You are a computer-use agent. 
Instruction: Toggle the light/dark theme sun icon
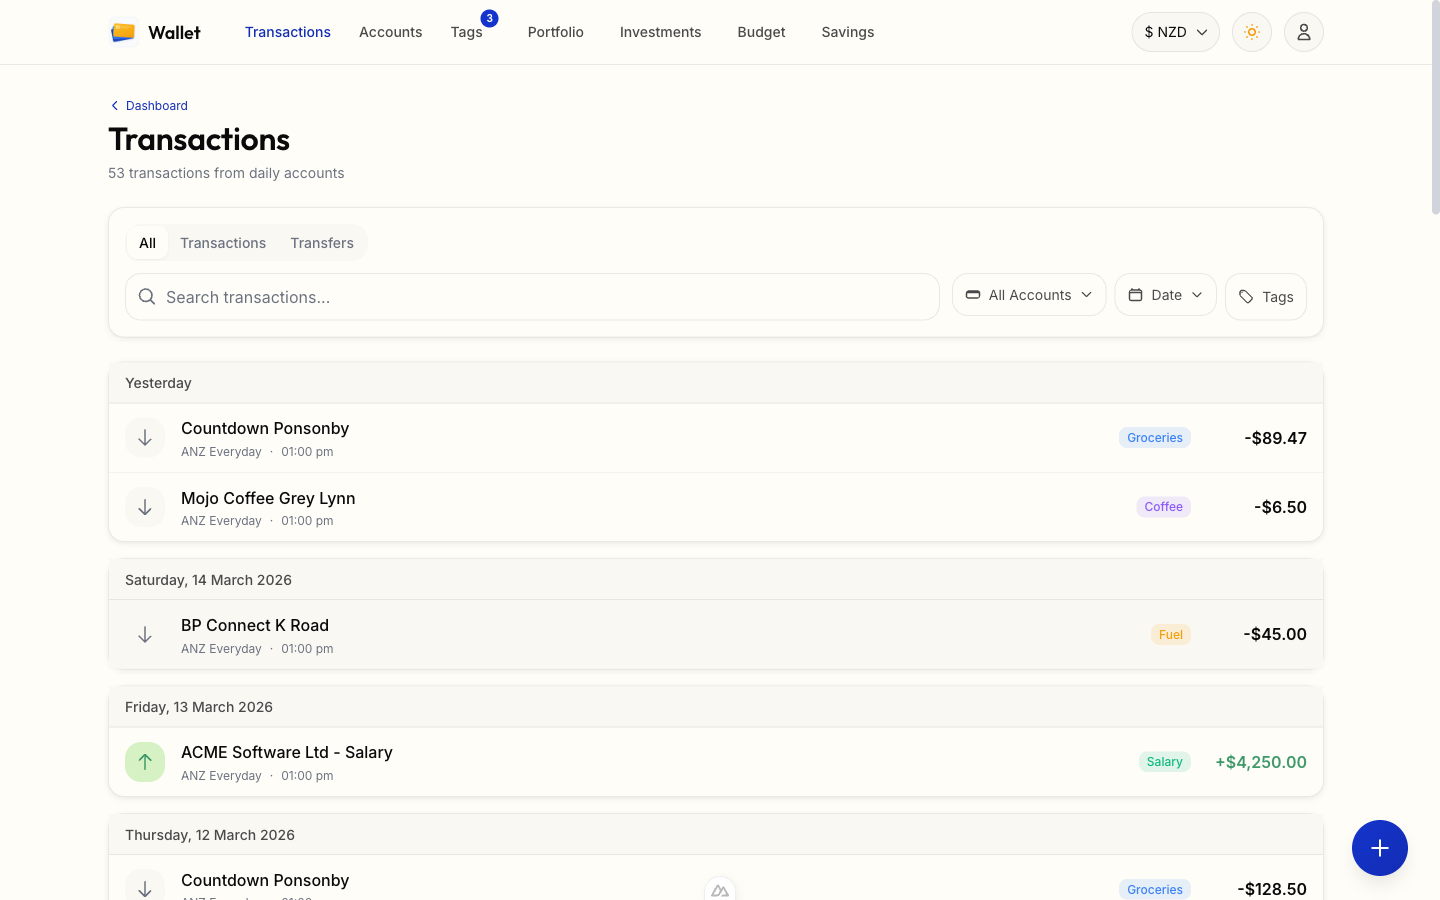click(x=1251, y=32)
